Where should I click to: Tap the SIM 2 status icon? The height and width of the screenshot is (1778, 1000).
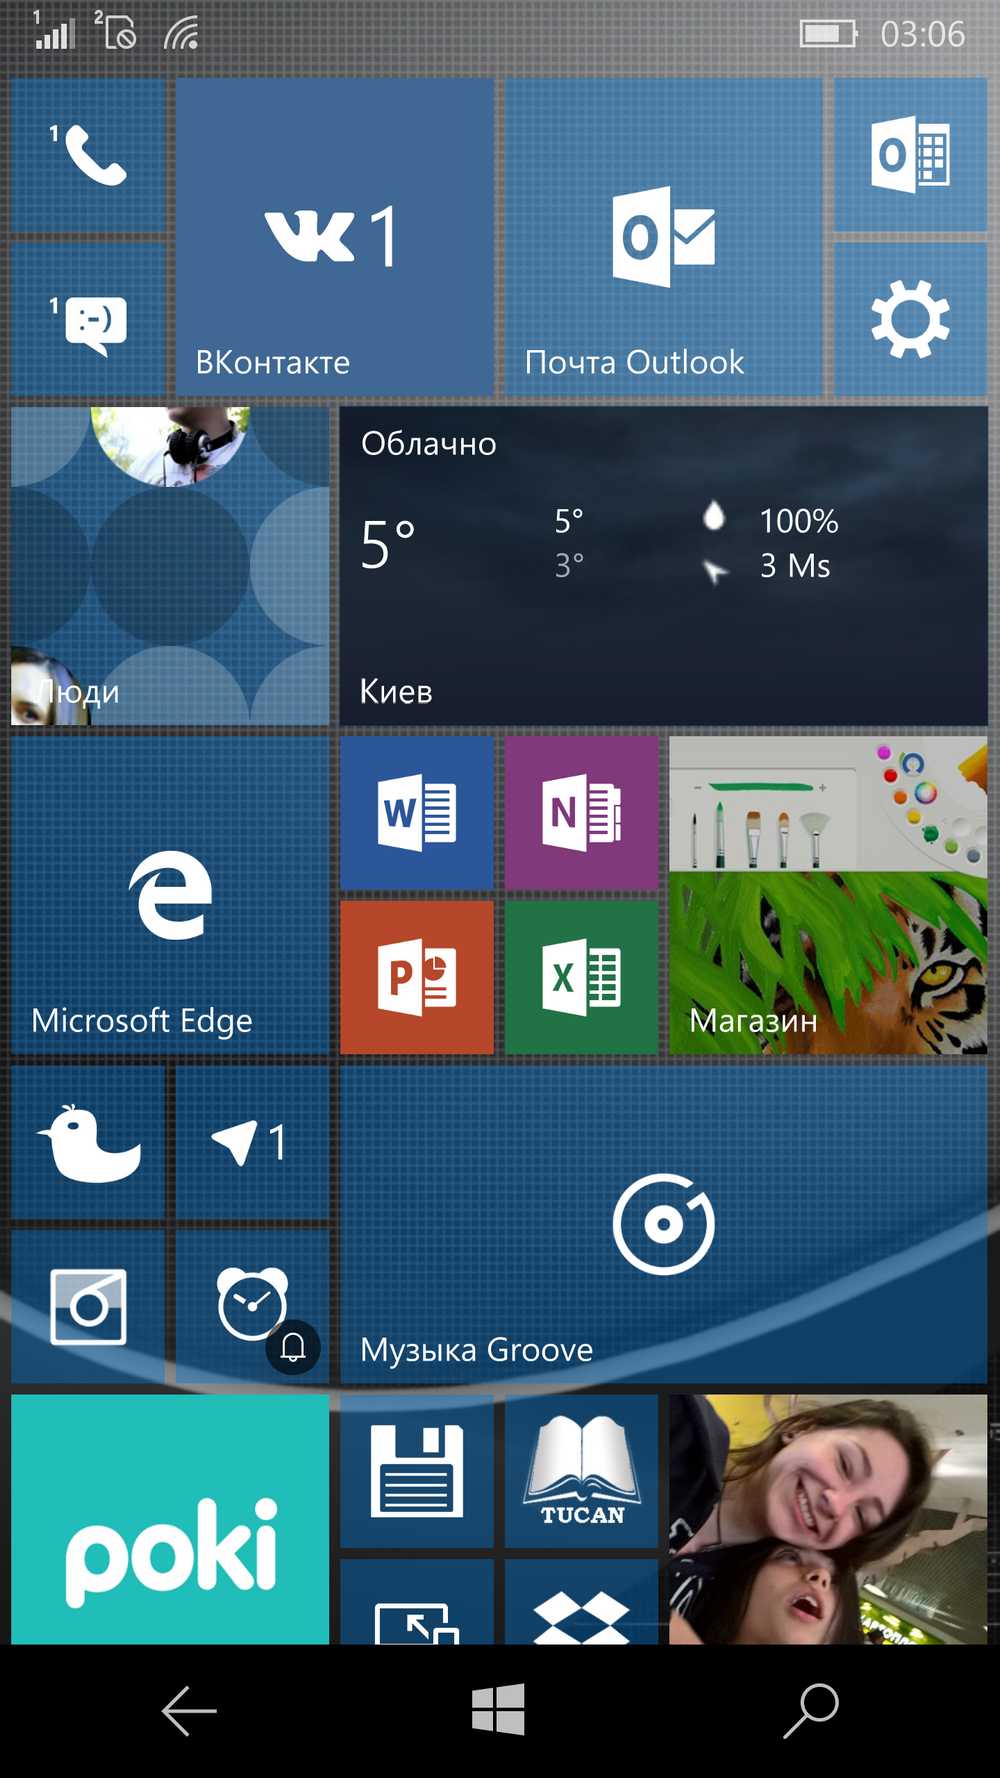[x=116, y=30]
